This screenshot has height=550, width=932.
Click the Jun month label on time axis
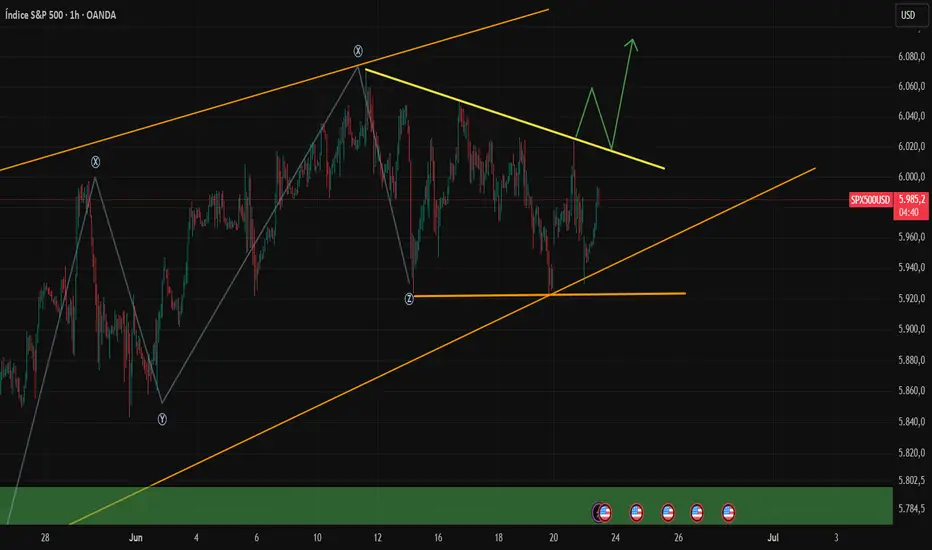pyautogui.click(x=136, y=538)
